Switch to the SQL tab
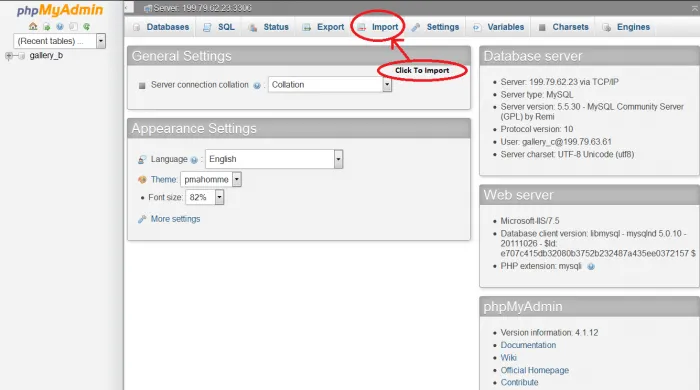Screen dimensions: 700x390 click(226, 27)
